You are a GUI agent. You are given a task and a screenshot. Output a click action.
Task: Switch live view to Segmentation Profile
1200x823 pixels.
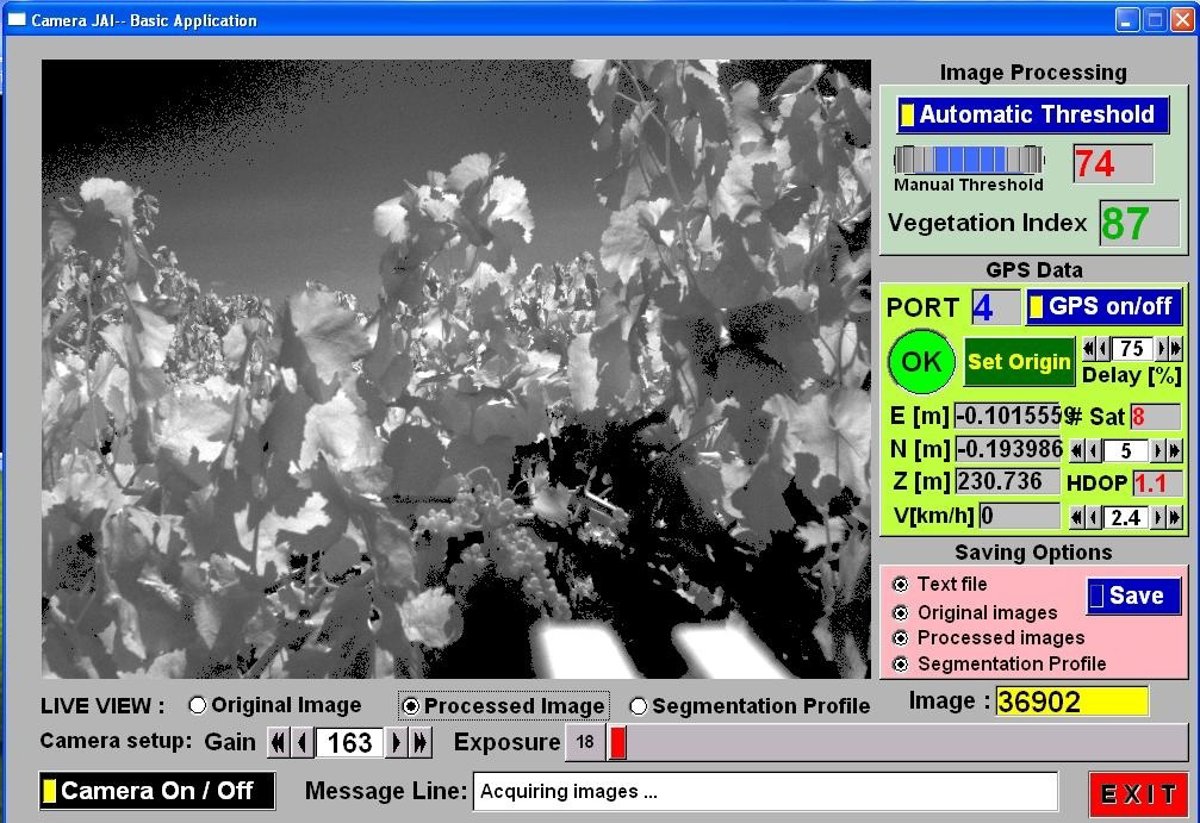pyautogui.click(x=638, y=707)
